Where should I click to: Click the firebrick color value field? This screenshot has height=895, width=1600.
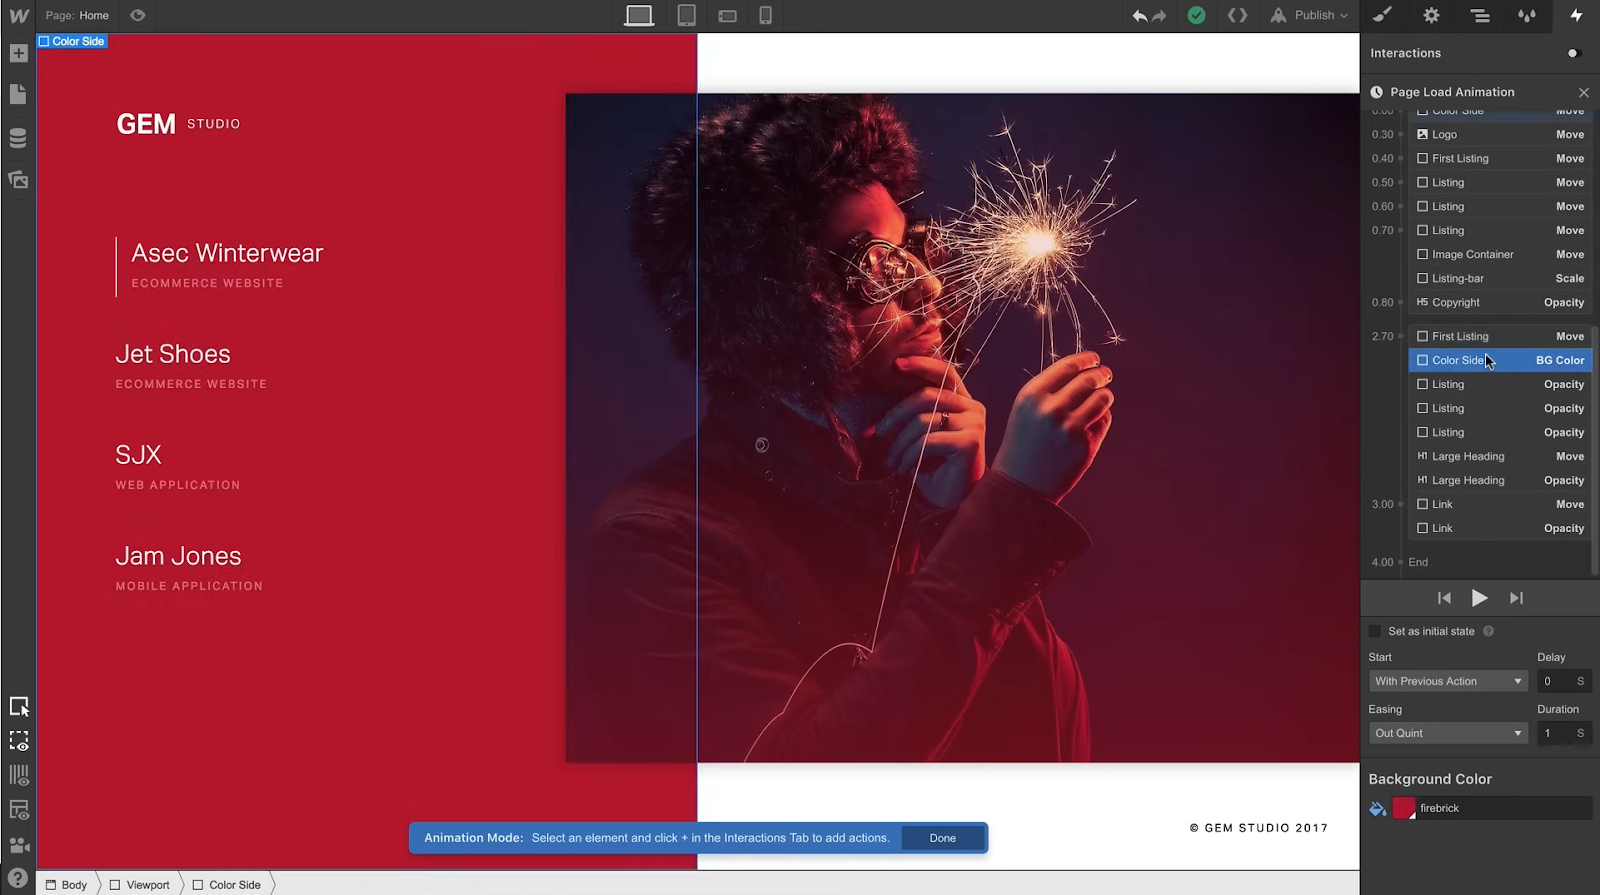click(1503, 808)
